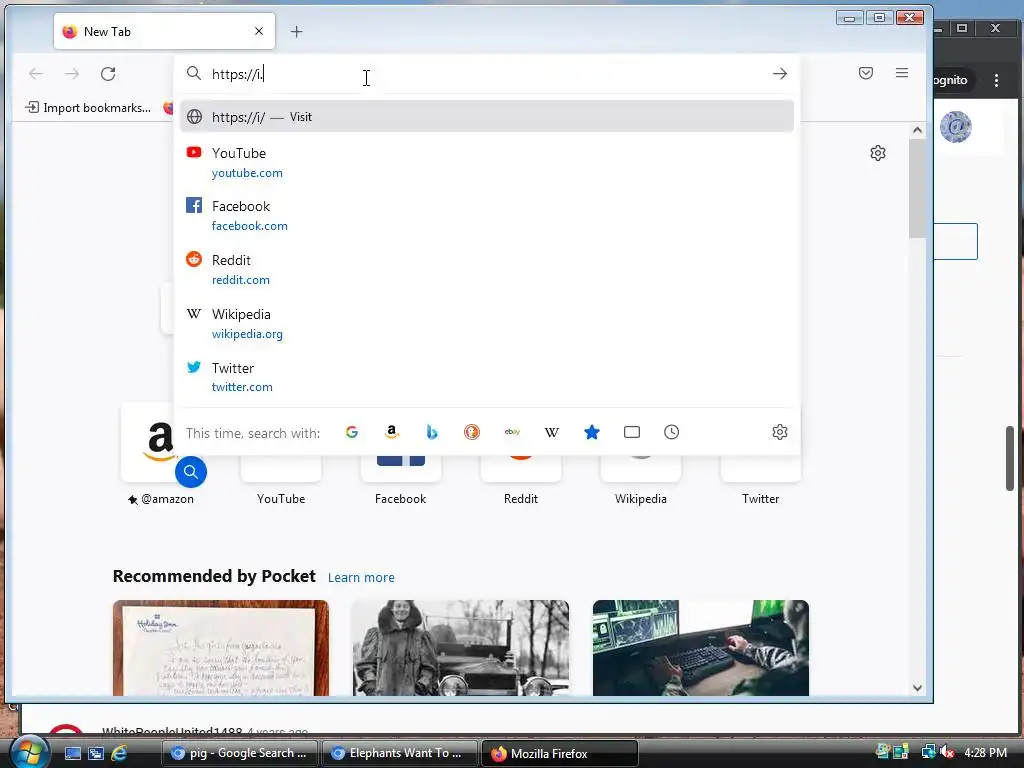Open Facebook top site tile
Viewport: 1024px width, 768px height.
[x=400, y=480]
